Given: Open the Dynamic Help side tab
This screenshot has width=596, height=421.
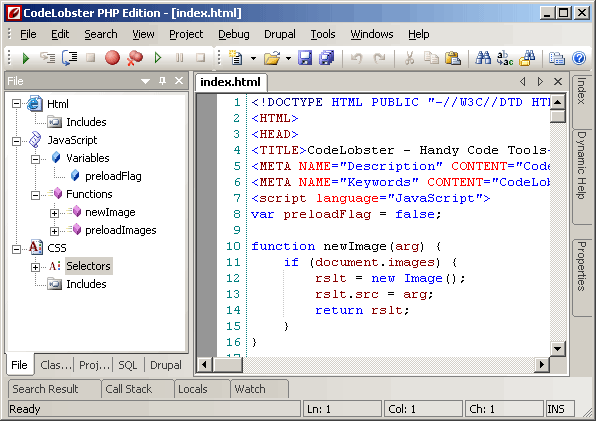Looking at the screenshot, I should pos(582,166).
